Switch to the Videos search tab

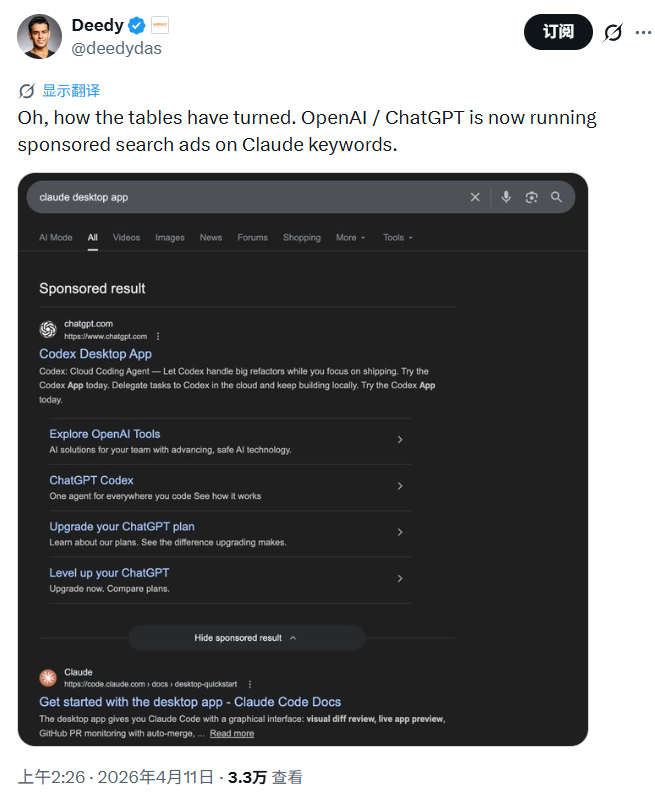126,237
